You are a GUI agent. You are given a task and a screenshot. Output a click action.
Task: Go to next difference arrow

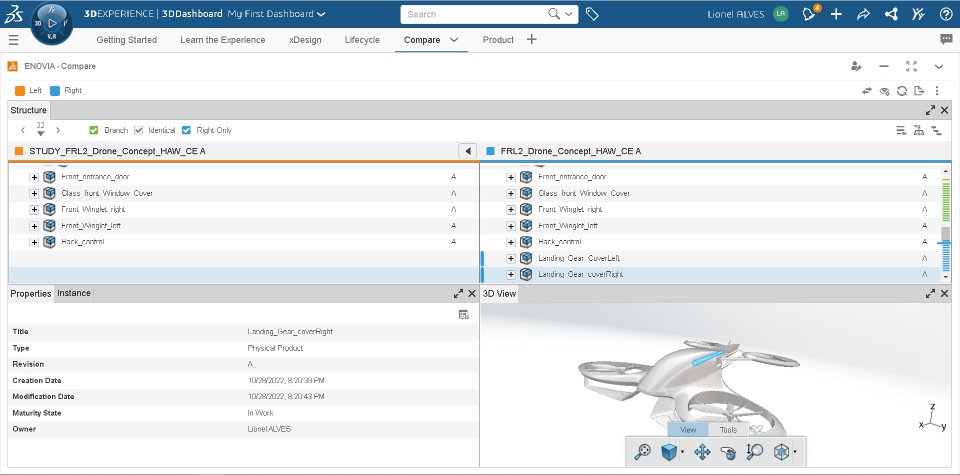pos(58,130)
